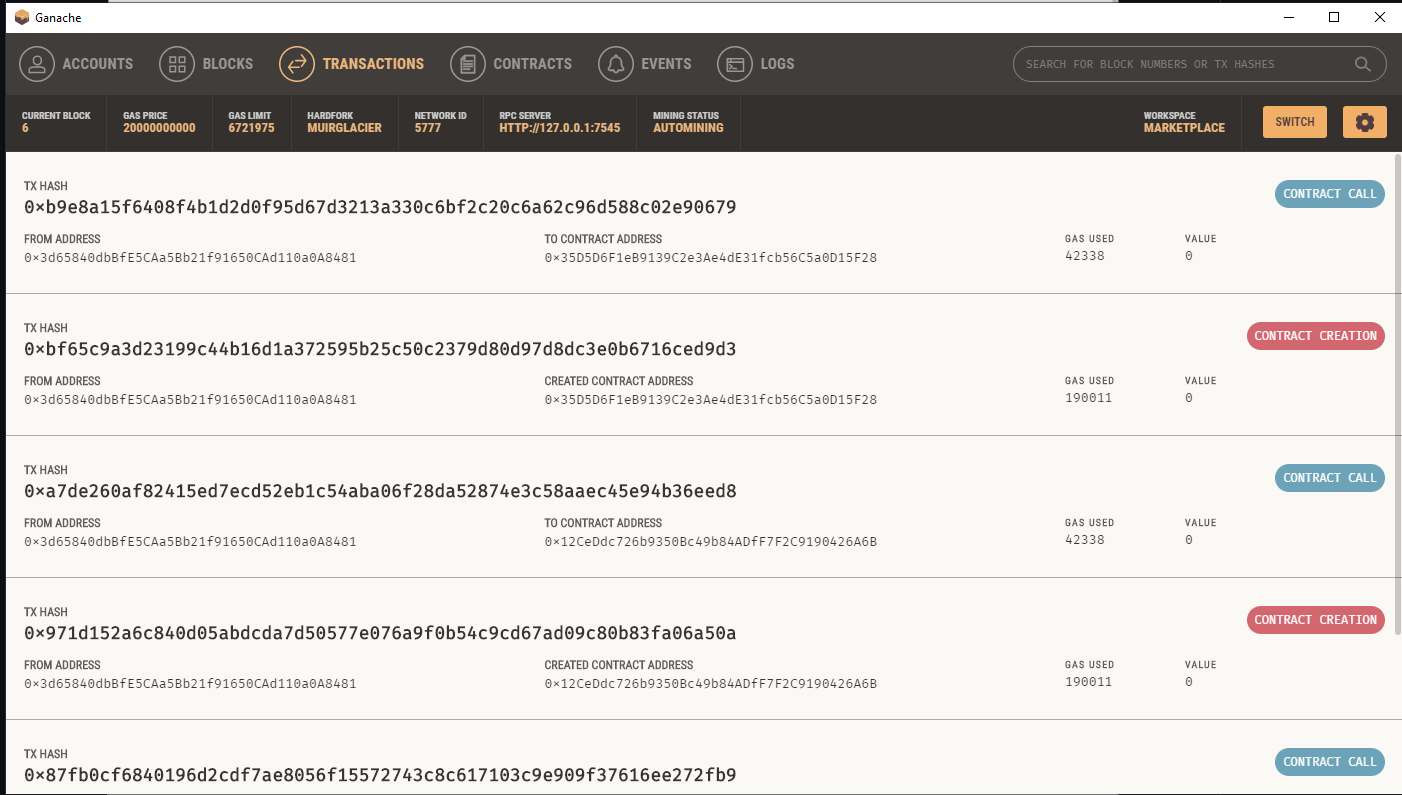Maximize the Ganache window
This screenshot has width=1402, height=795.
click(1334, 17)
